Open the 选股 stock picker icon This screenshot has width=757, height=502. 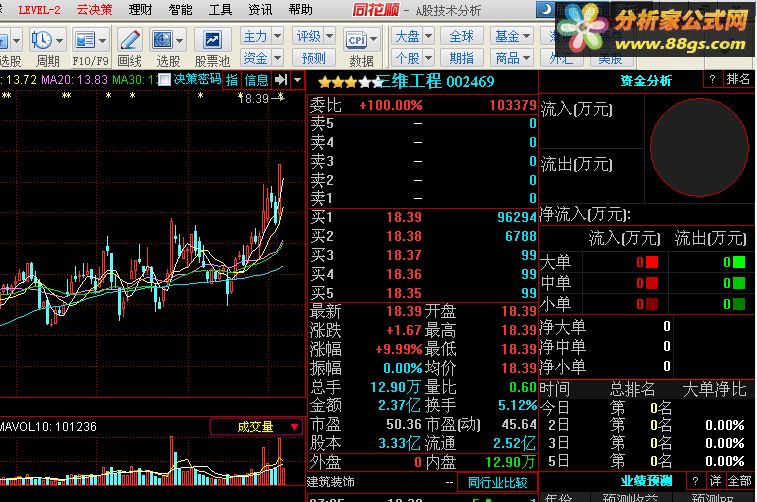point(162,40)
